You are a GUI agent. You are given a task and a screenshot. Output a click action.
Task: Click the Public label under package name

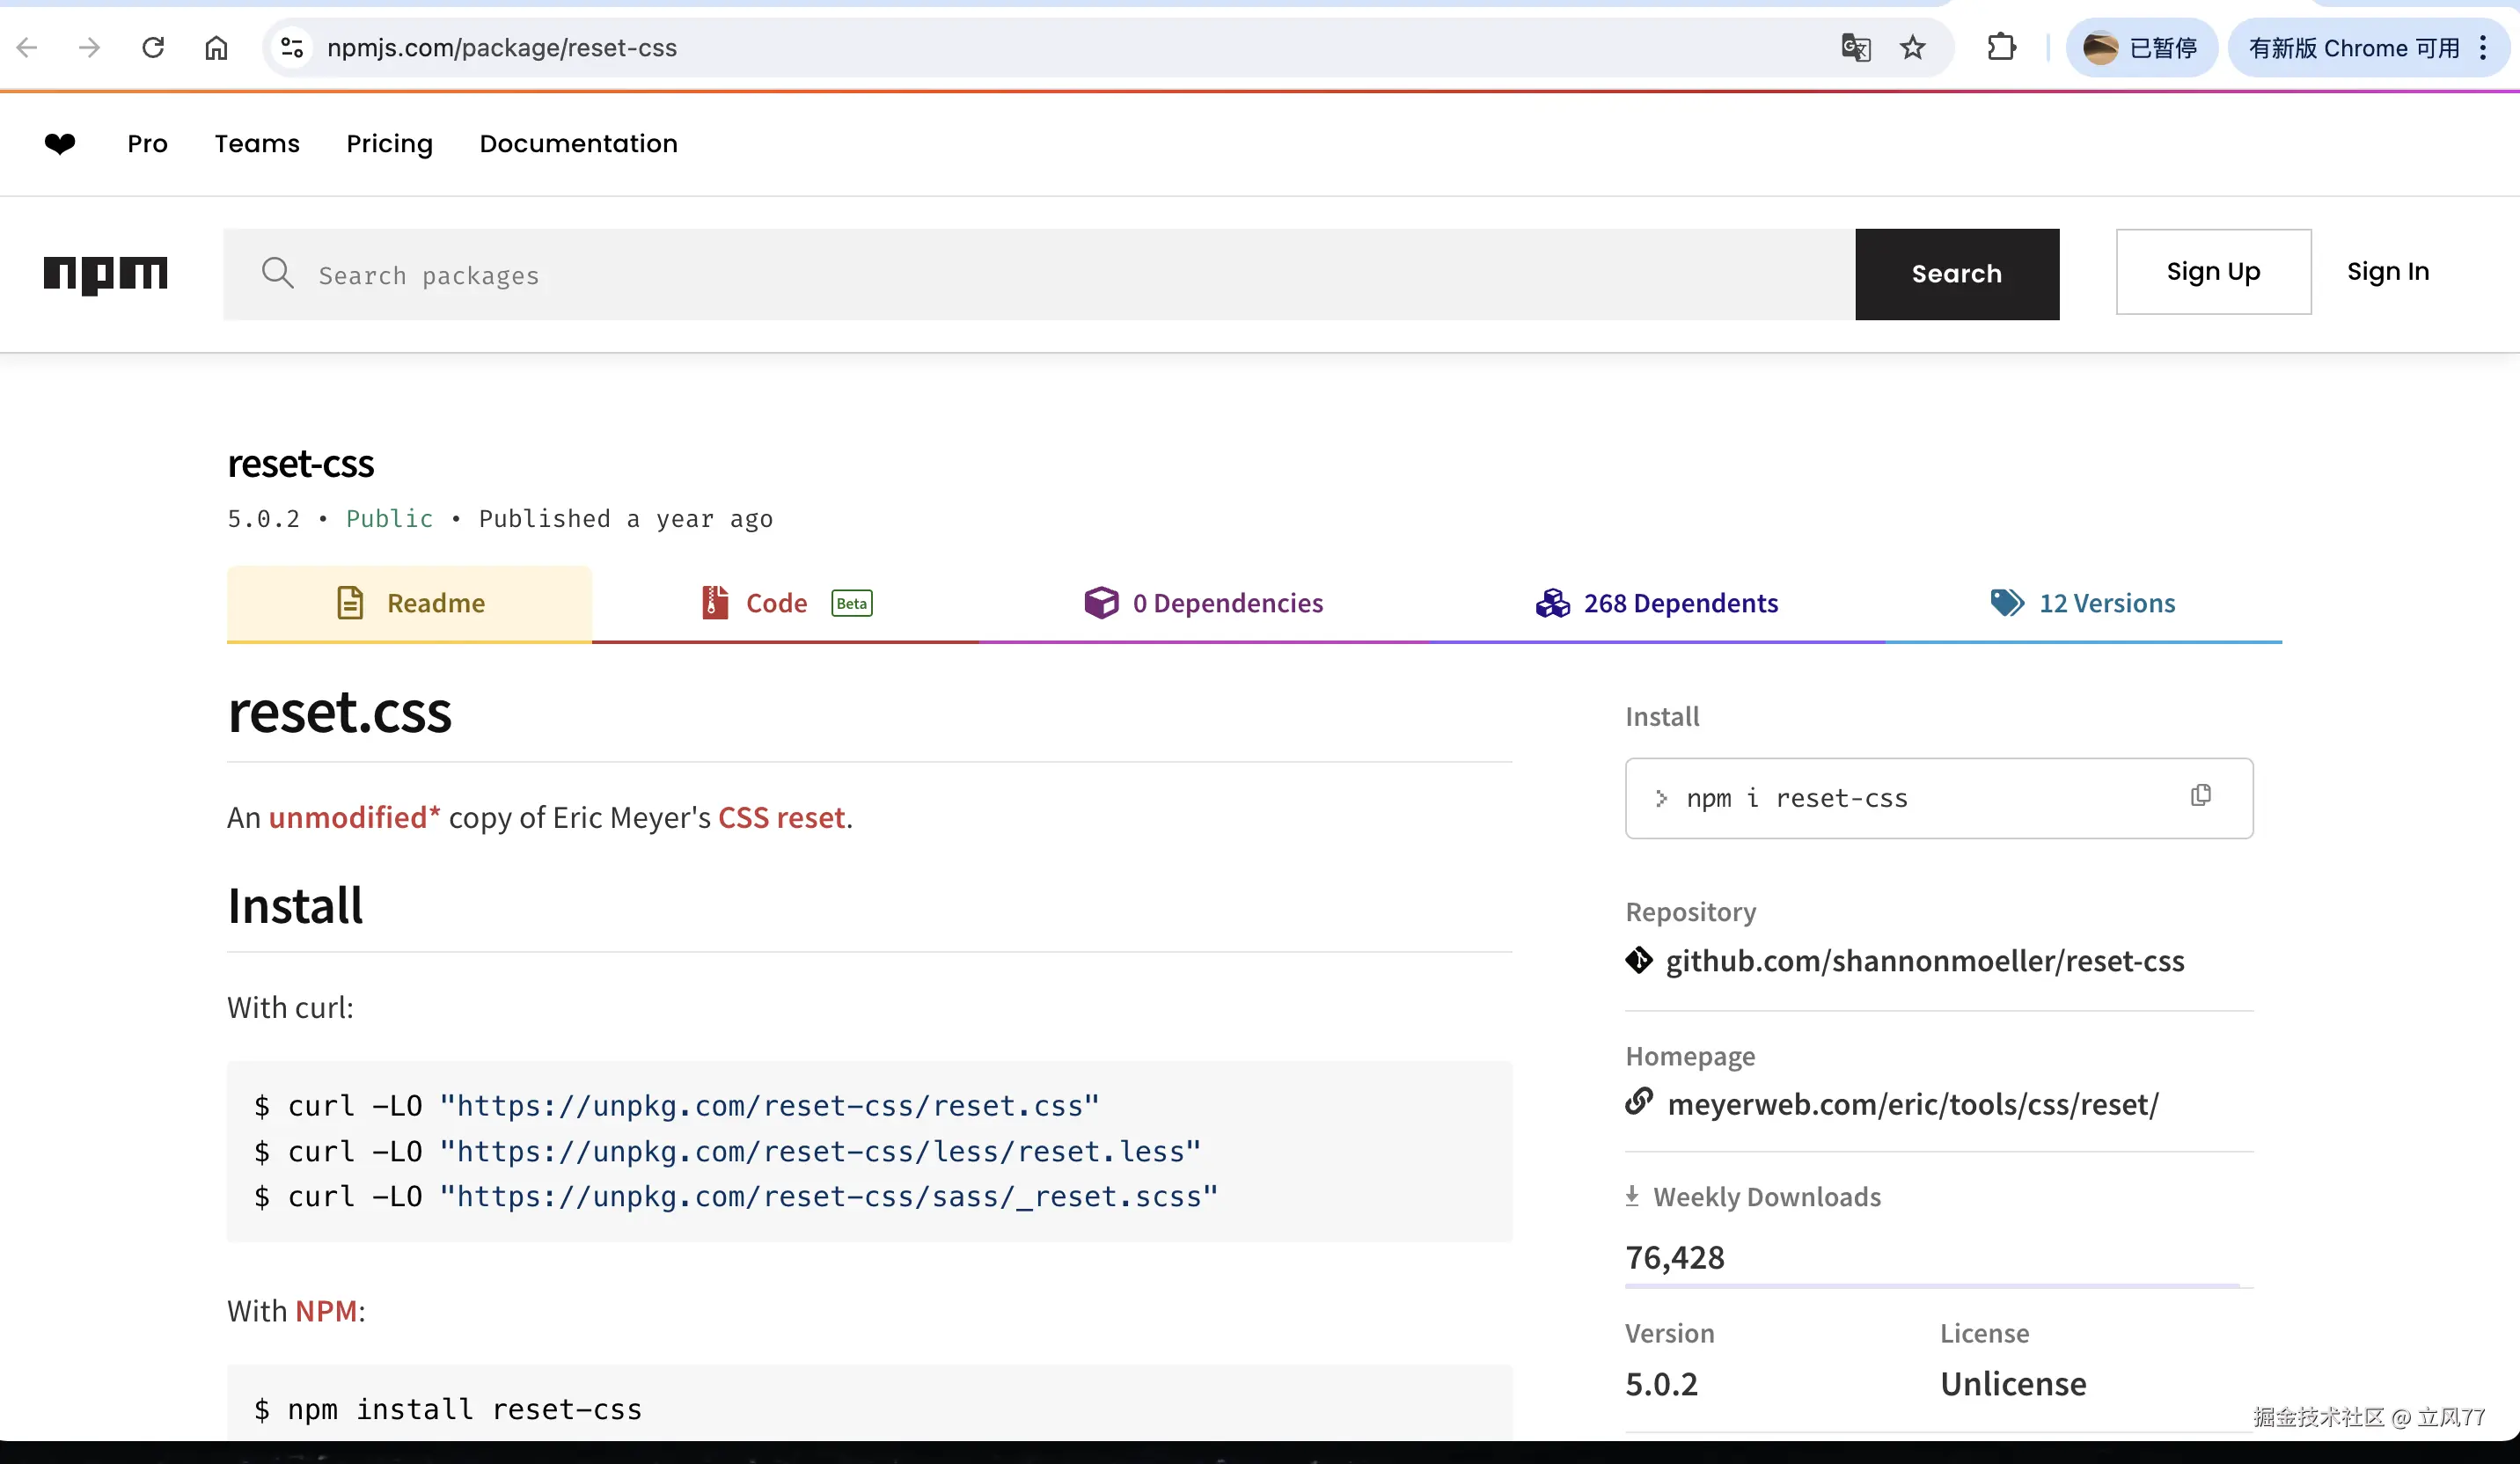pyautogui.click(x=389, y=518)
